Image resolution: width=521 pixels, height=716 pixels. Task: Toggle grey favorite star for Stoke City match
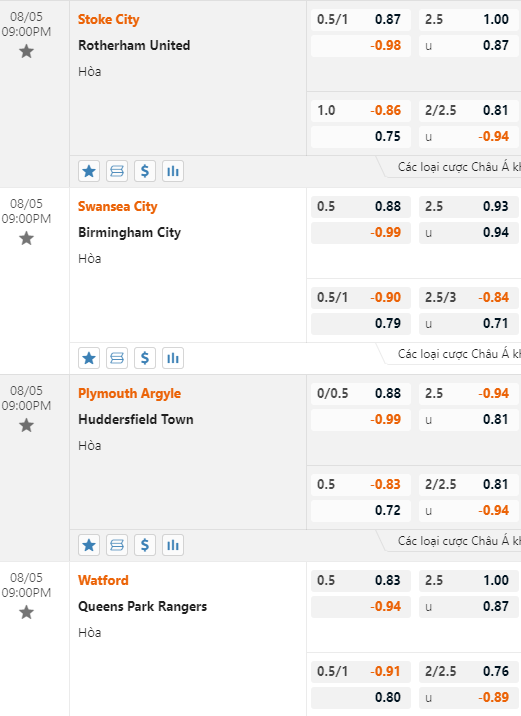[x=26, y=51]
